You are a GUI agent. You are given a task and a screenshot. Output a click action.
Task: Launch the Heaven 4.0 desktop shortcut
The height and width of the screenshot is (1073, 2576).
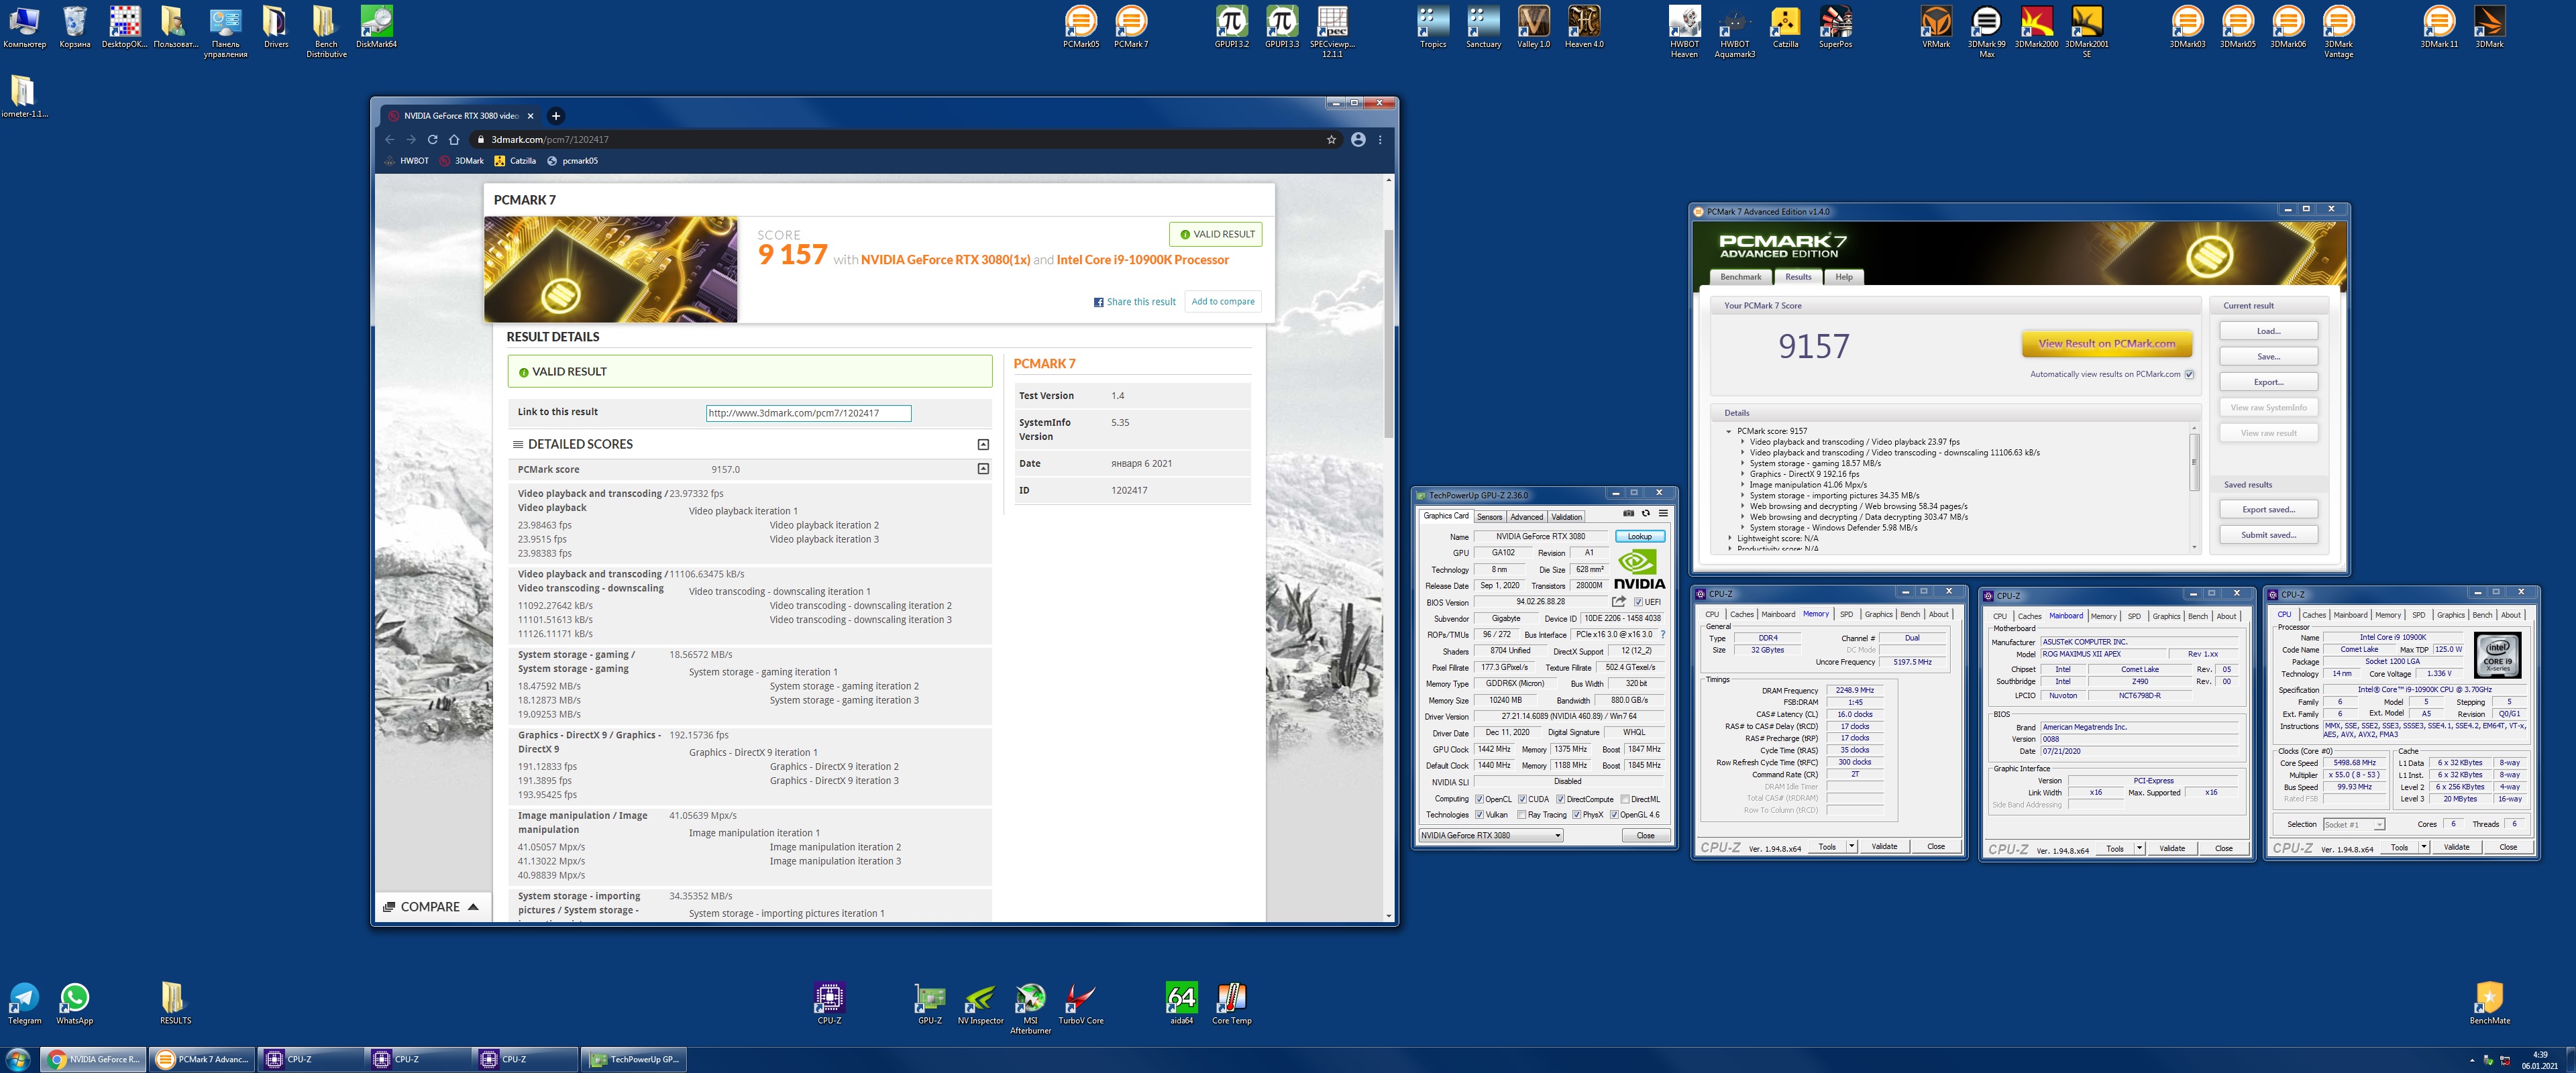[1584, 27]
